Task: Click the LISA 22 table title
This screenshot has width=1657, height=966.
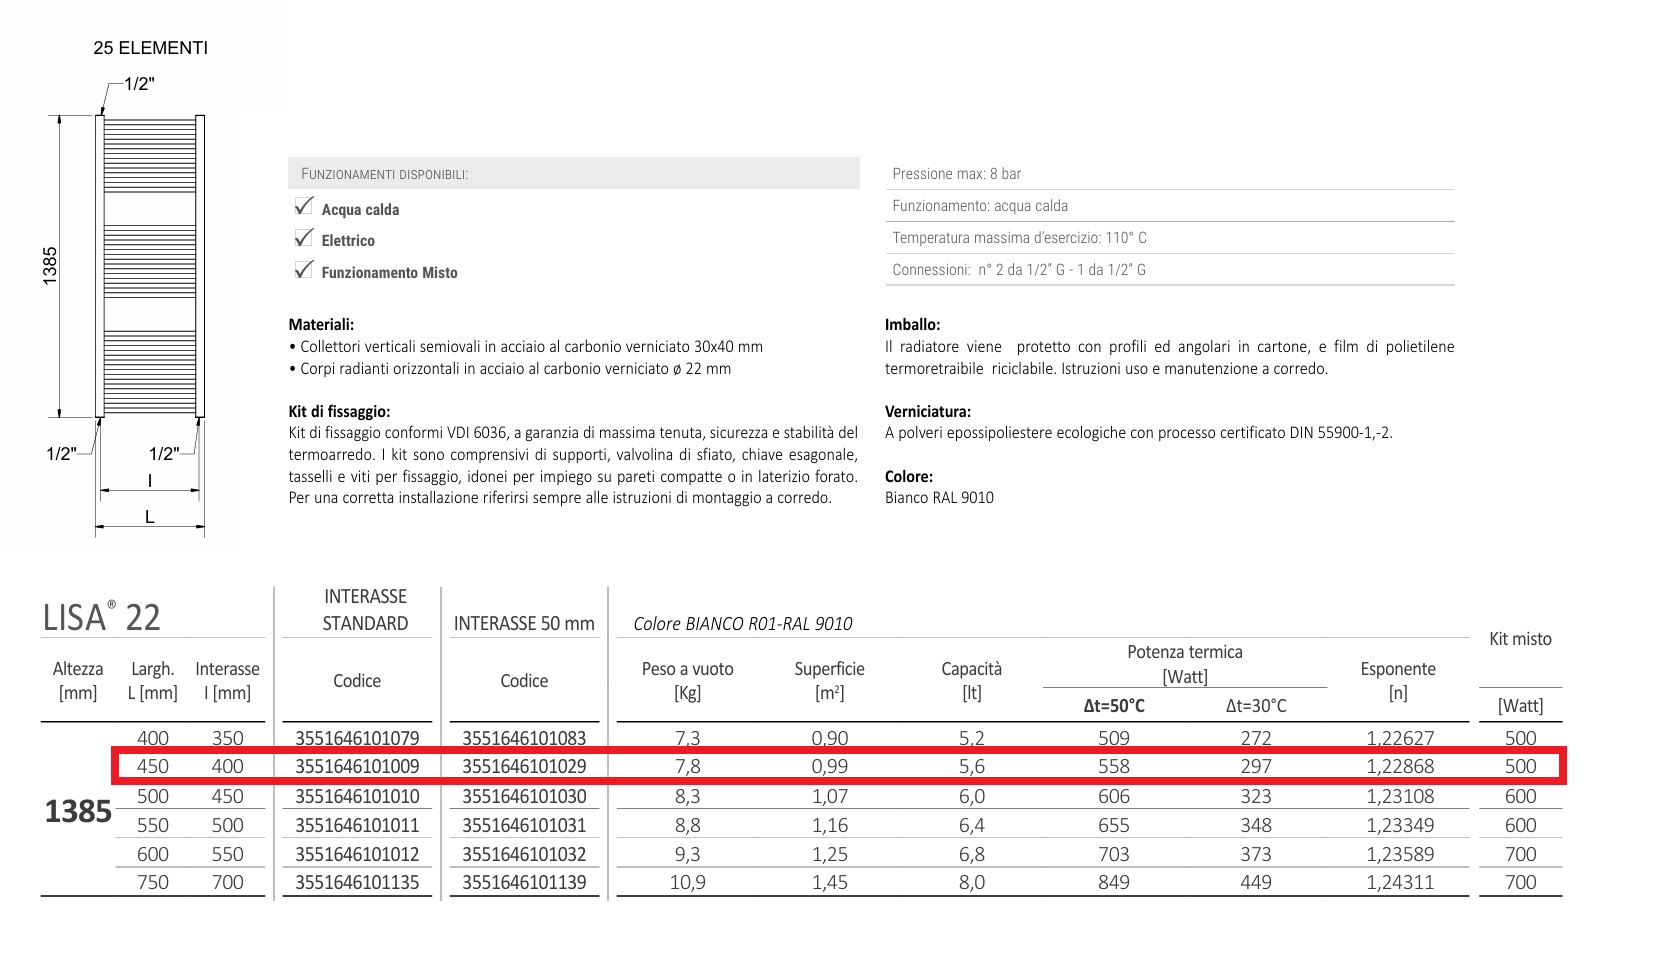Action: point(101,617)
